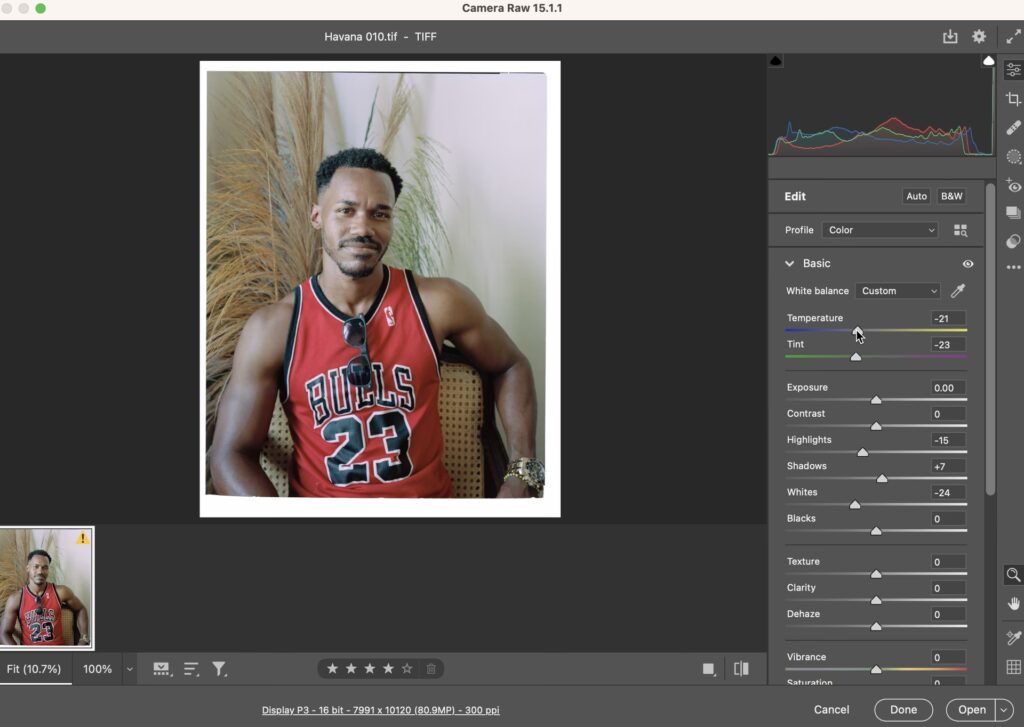Viewport: 1024px width, 727px height.
Task: Select the Red Eye removal tool
Action: click(1013, 186)
